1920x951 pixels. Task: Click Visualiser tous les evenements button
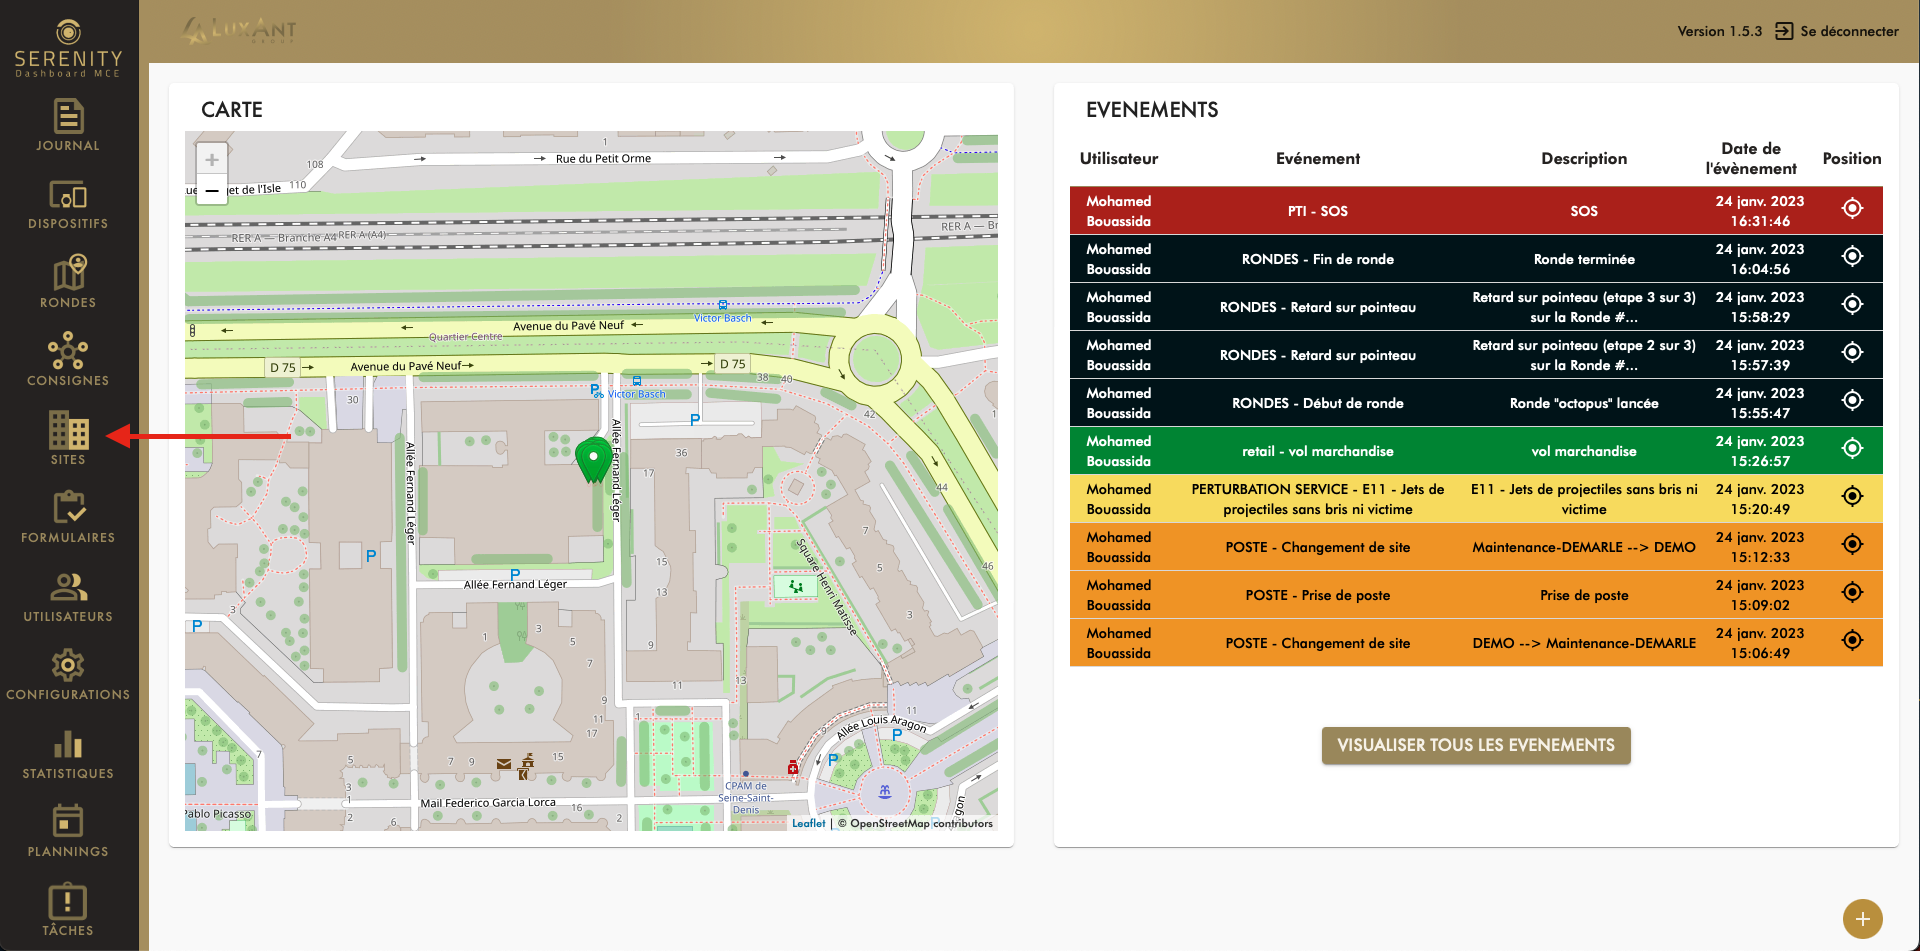coord(1475,745)
